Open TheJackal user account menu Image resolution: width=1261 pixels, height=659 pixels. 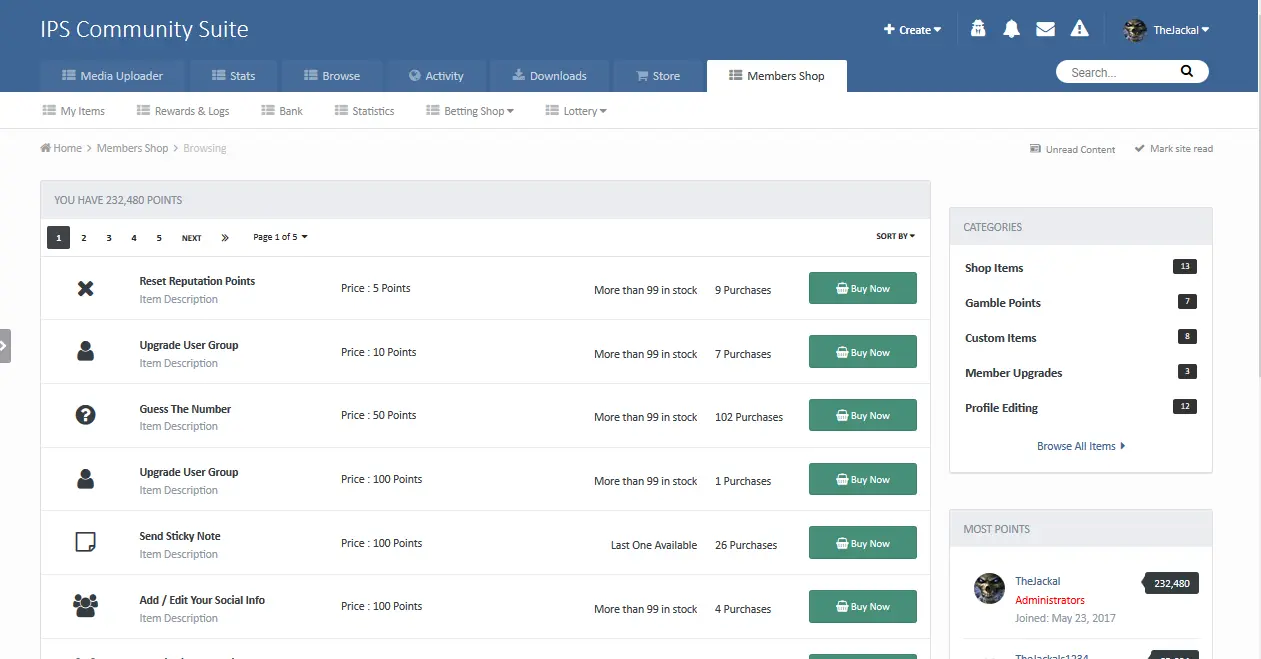(x=1181, y=30)
